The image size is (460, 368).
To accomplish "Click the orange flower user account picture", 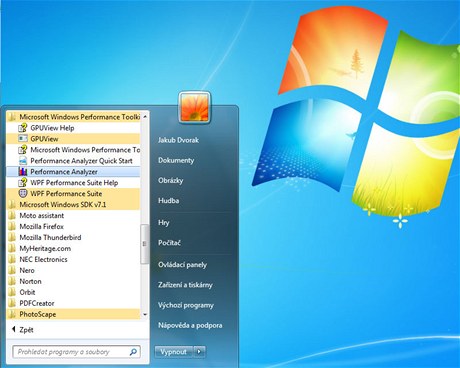I will [195, 107].
